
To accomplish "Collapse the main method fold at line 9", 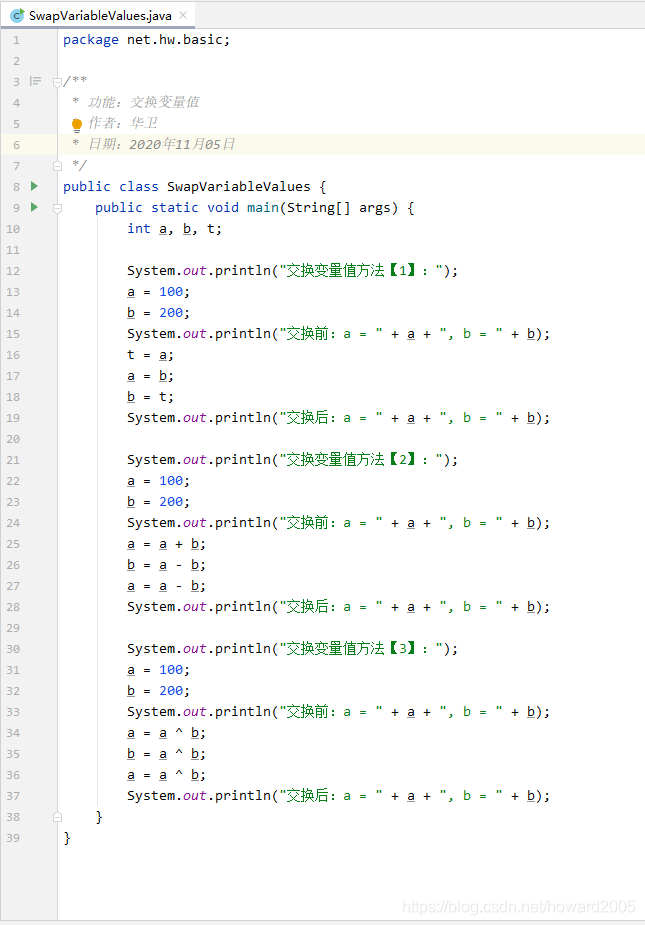I will pos(57,208).
